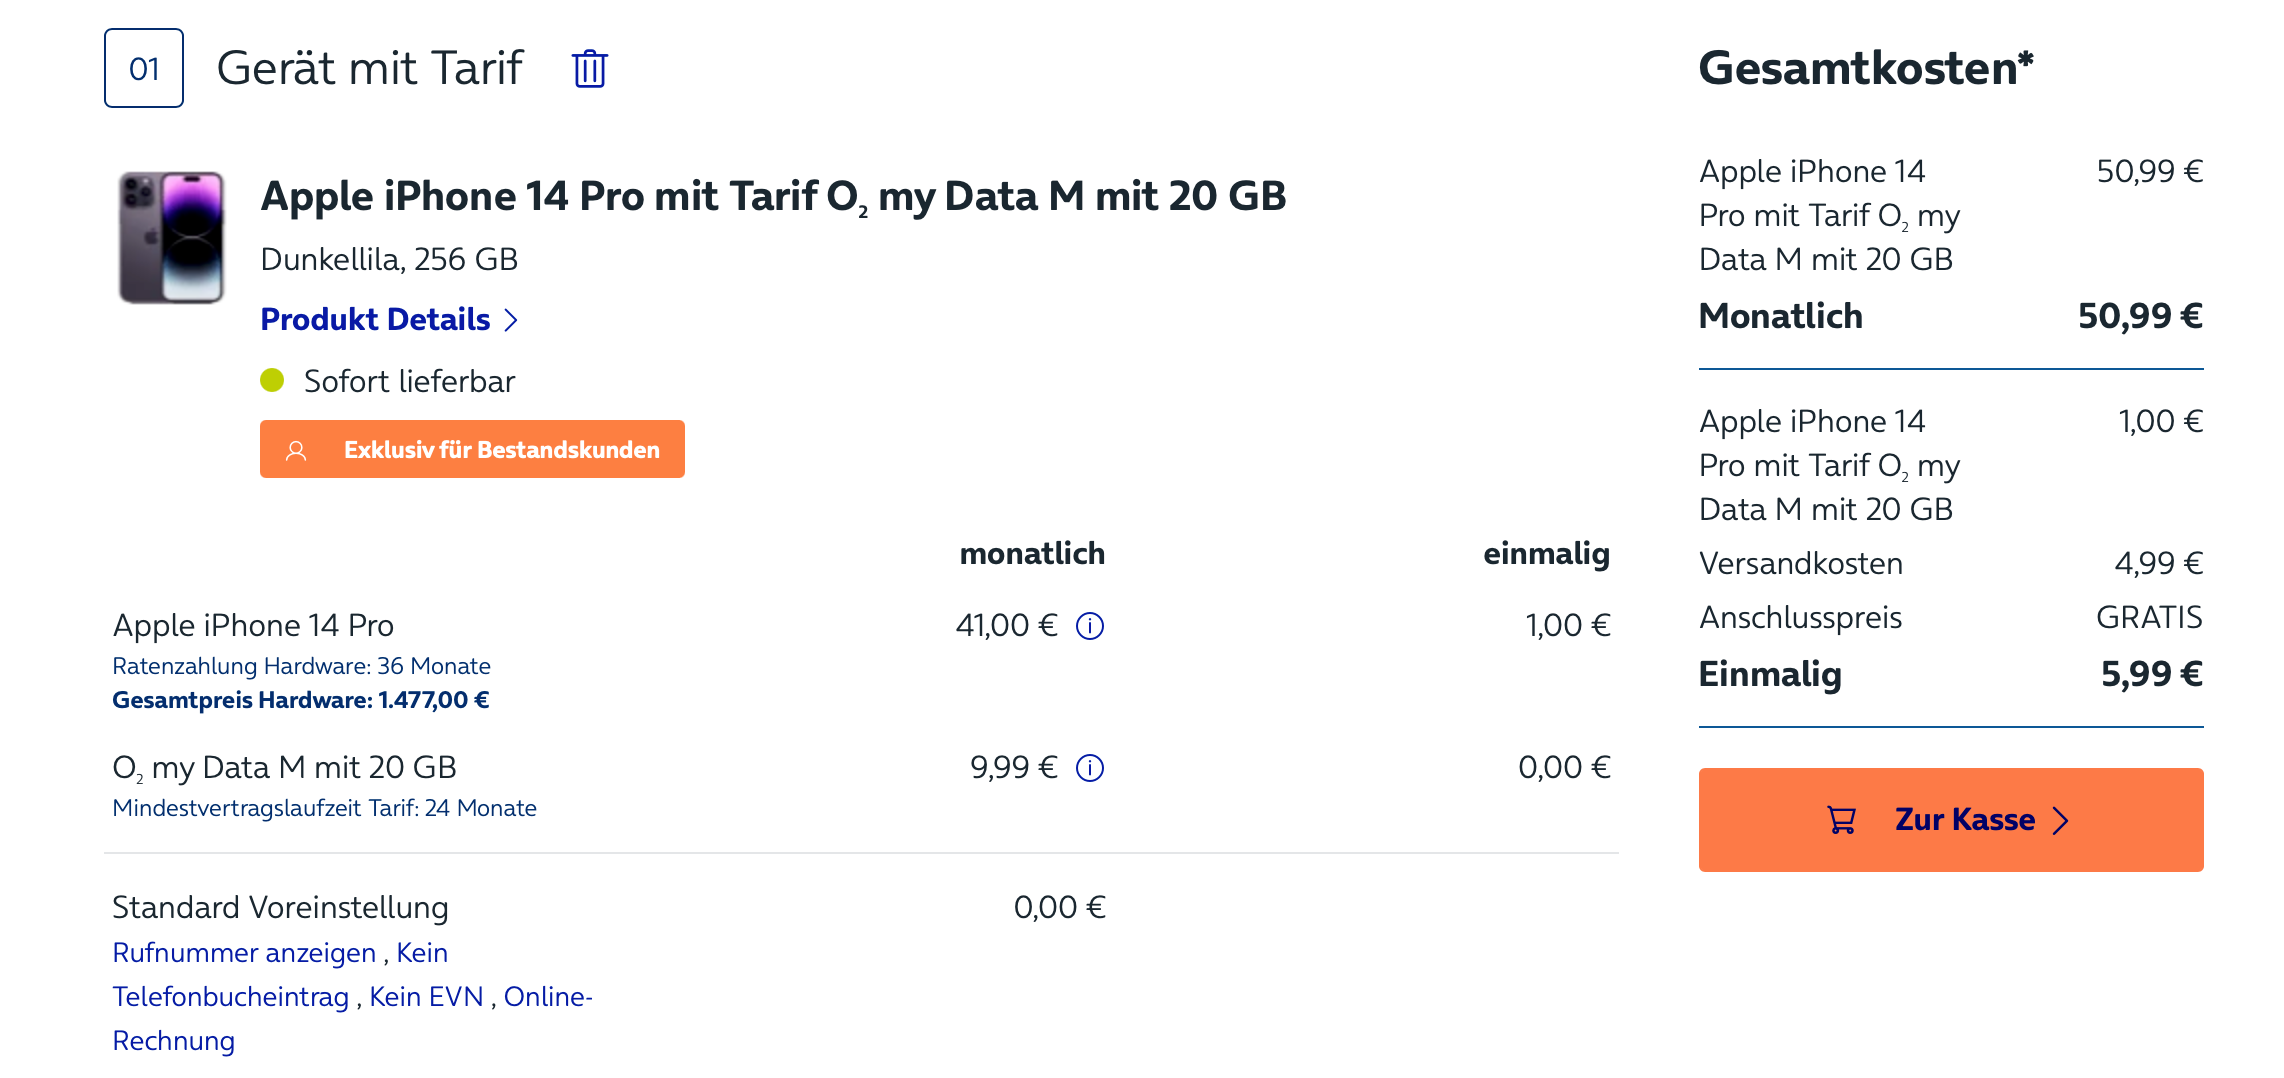The height and width of the screenshot is (1078, 2284).
Task: Open Rufnummer anzeigen setting link
Action: point(244,952)
